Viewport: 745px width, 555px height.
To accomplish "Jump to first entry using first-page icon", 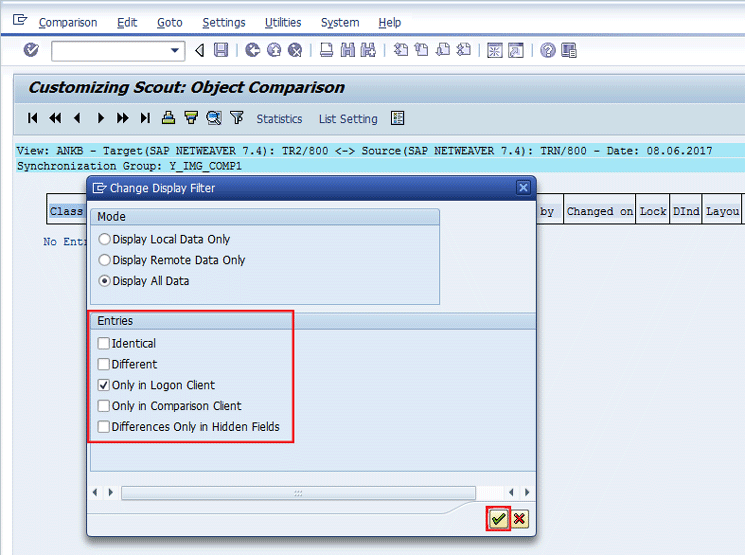I will click(x=33, y=118).
